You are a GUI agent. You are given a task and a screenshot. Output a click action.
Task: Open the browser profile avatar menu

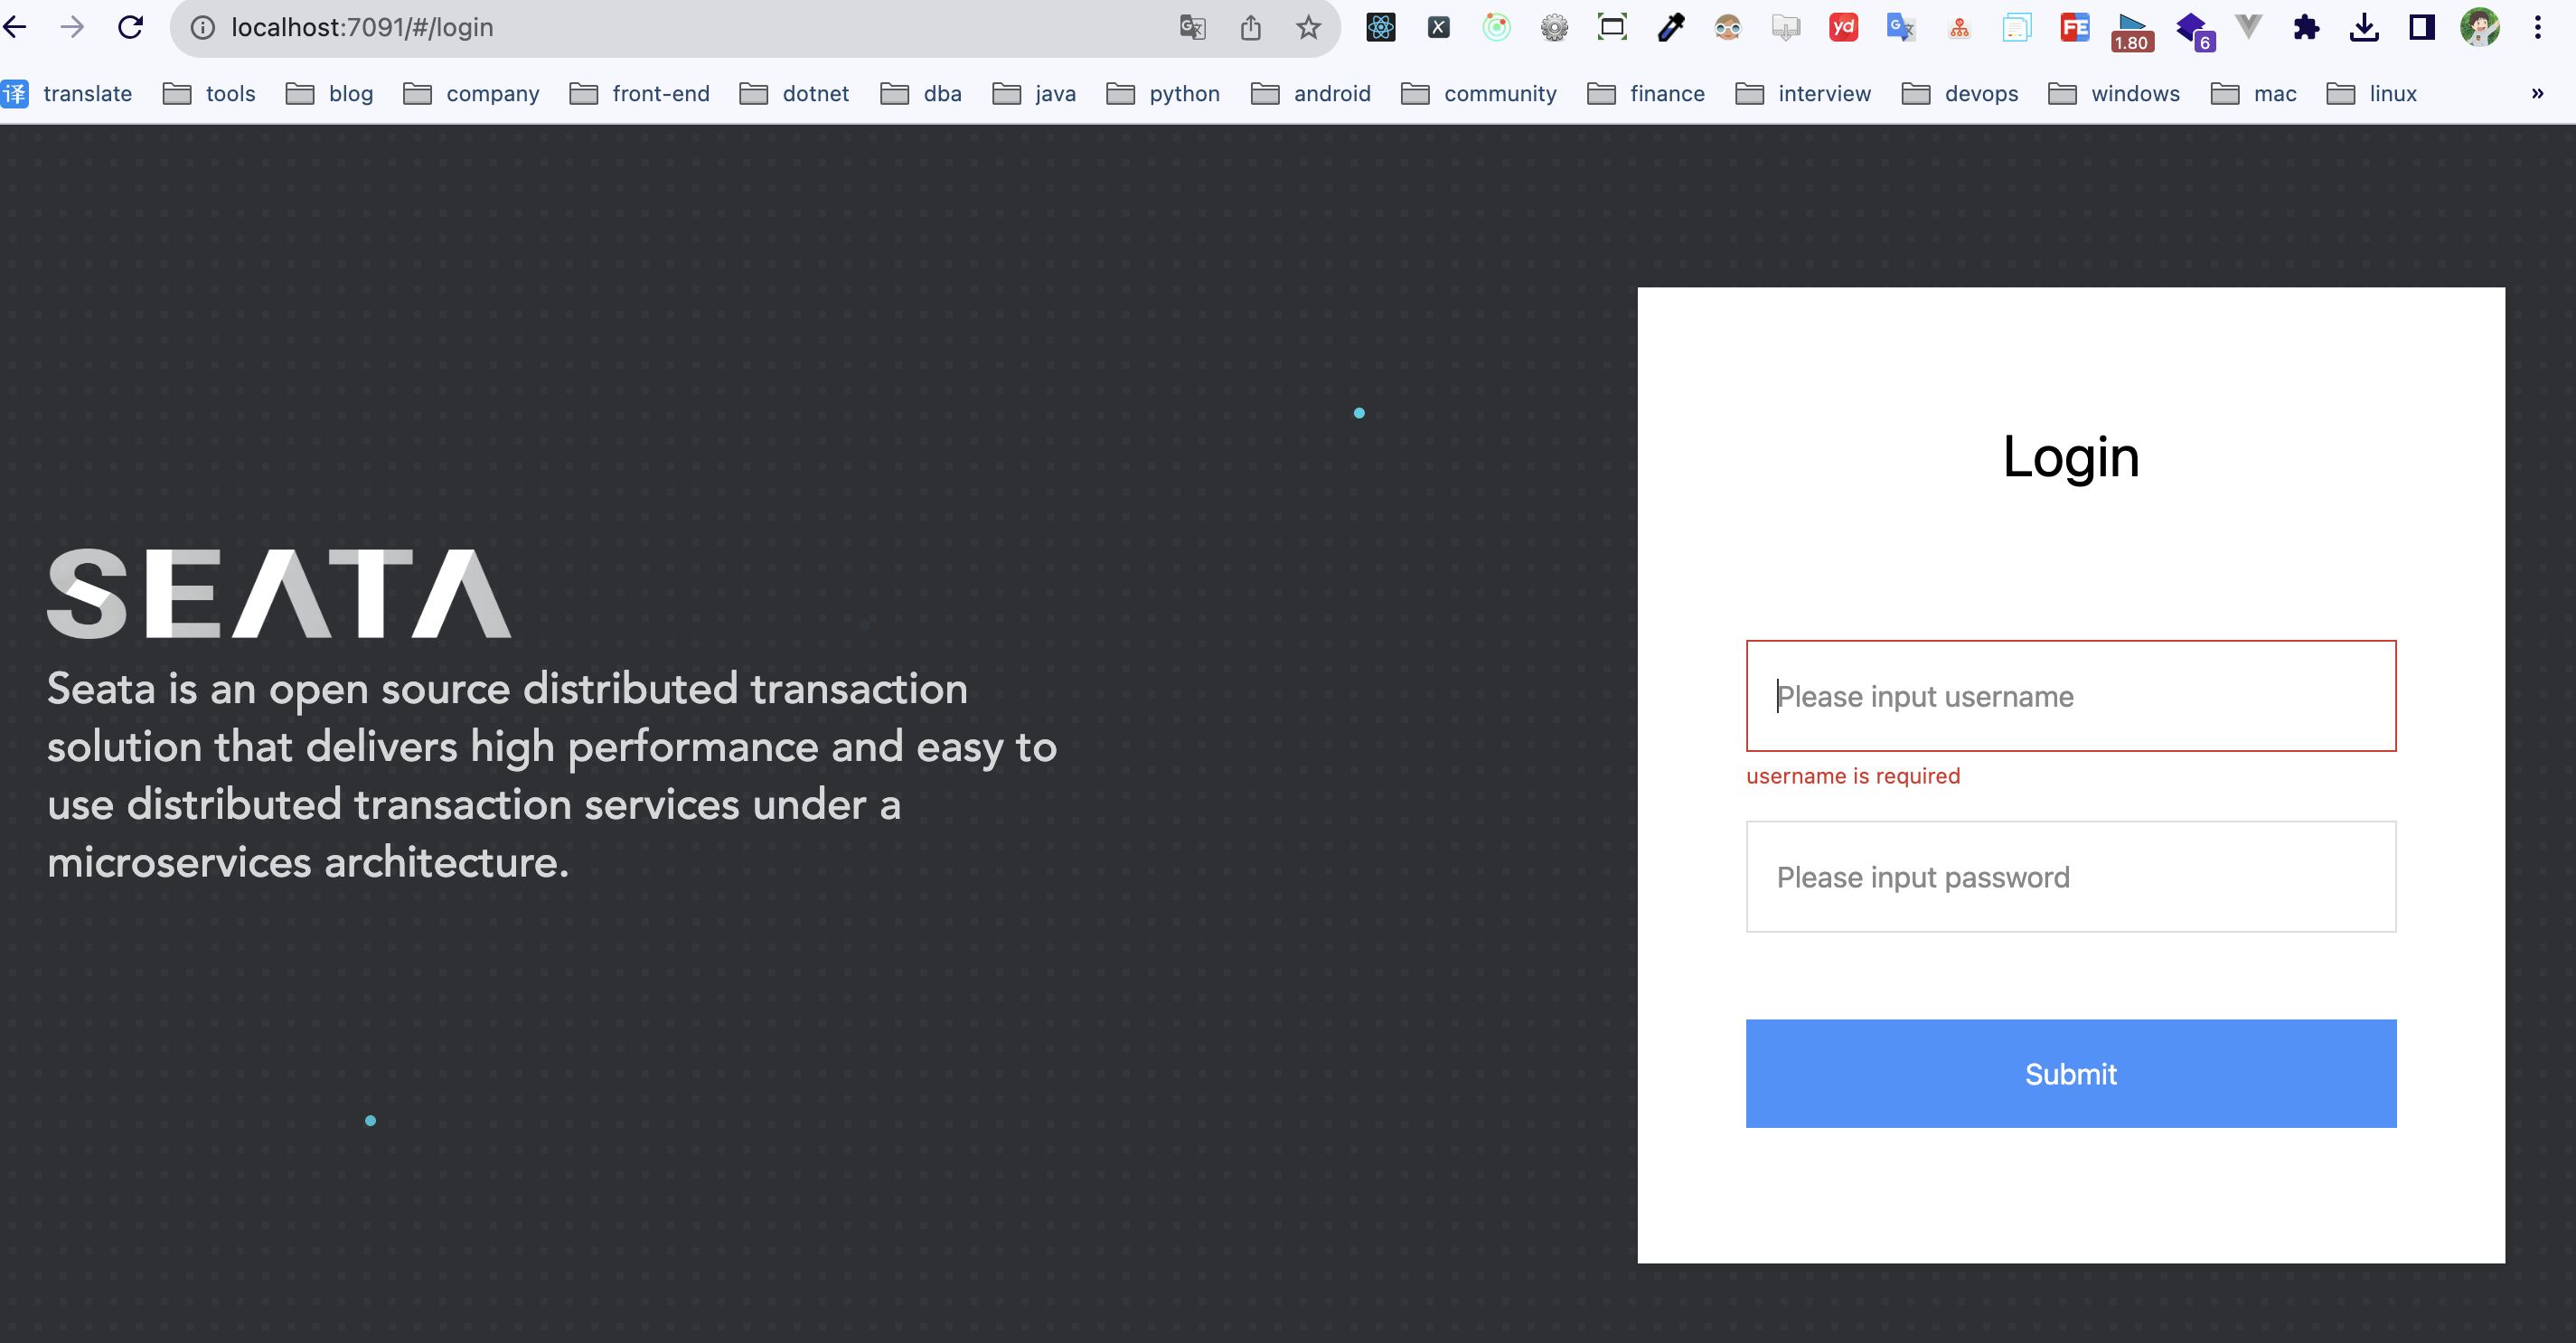pos(2479,27)
